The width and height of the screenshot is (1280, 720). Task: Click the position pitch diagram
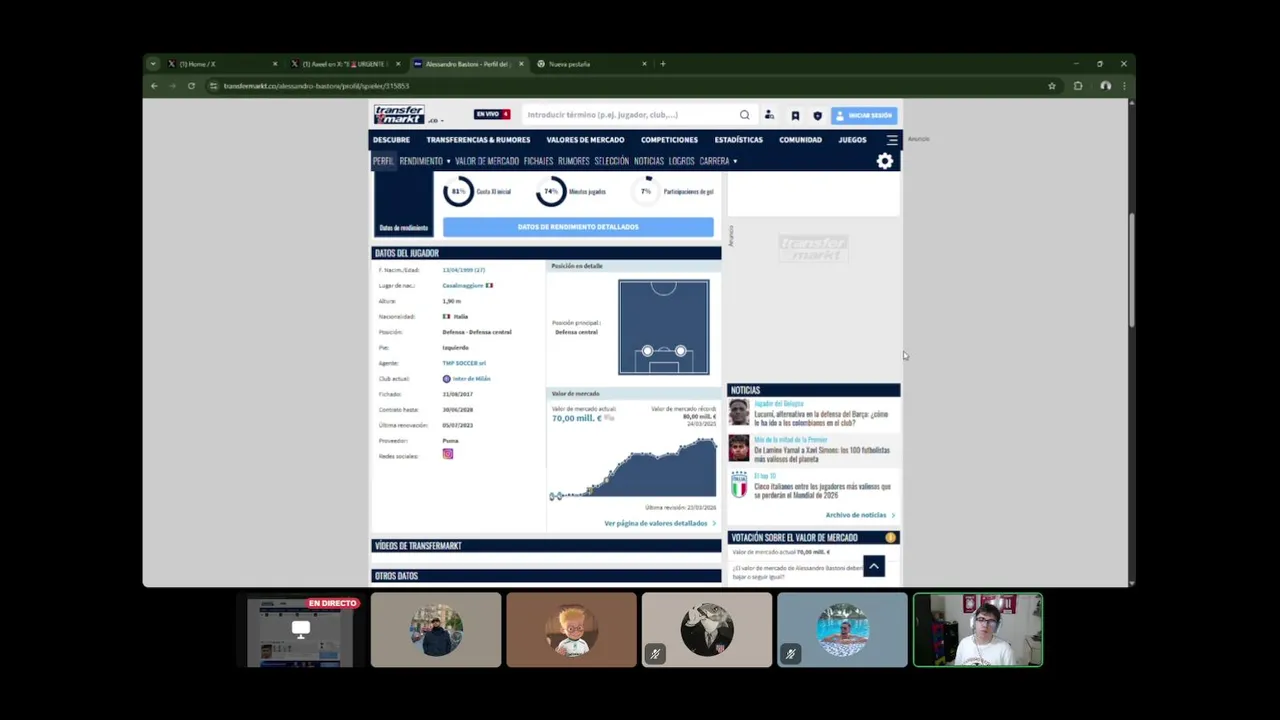pyautogui.click(x=663, y=327)
